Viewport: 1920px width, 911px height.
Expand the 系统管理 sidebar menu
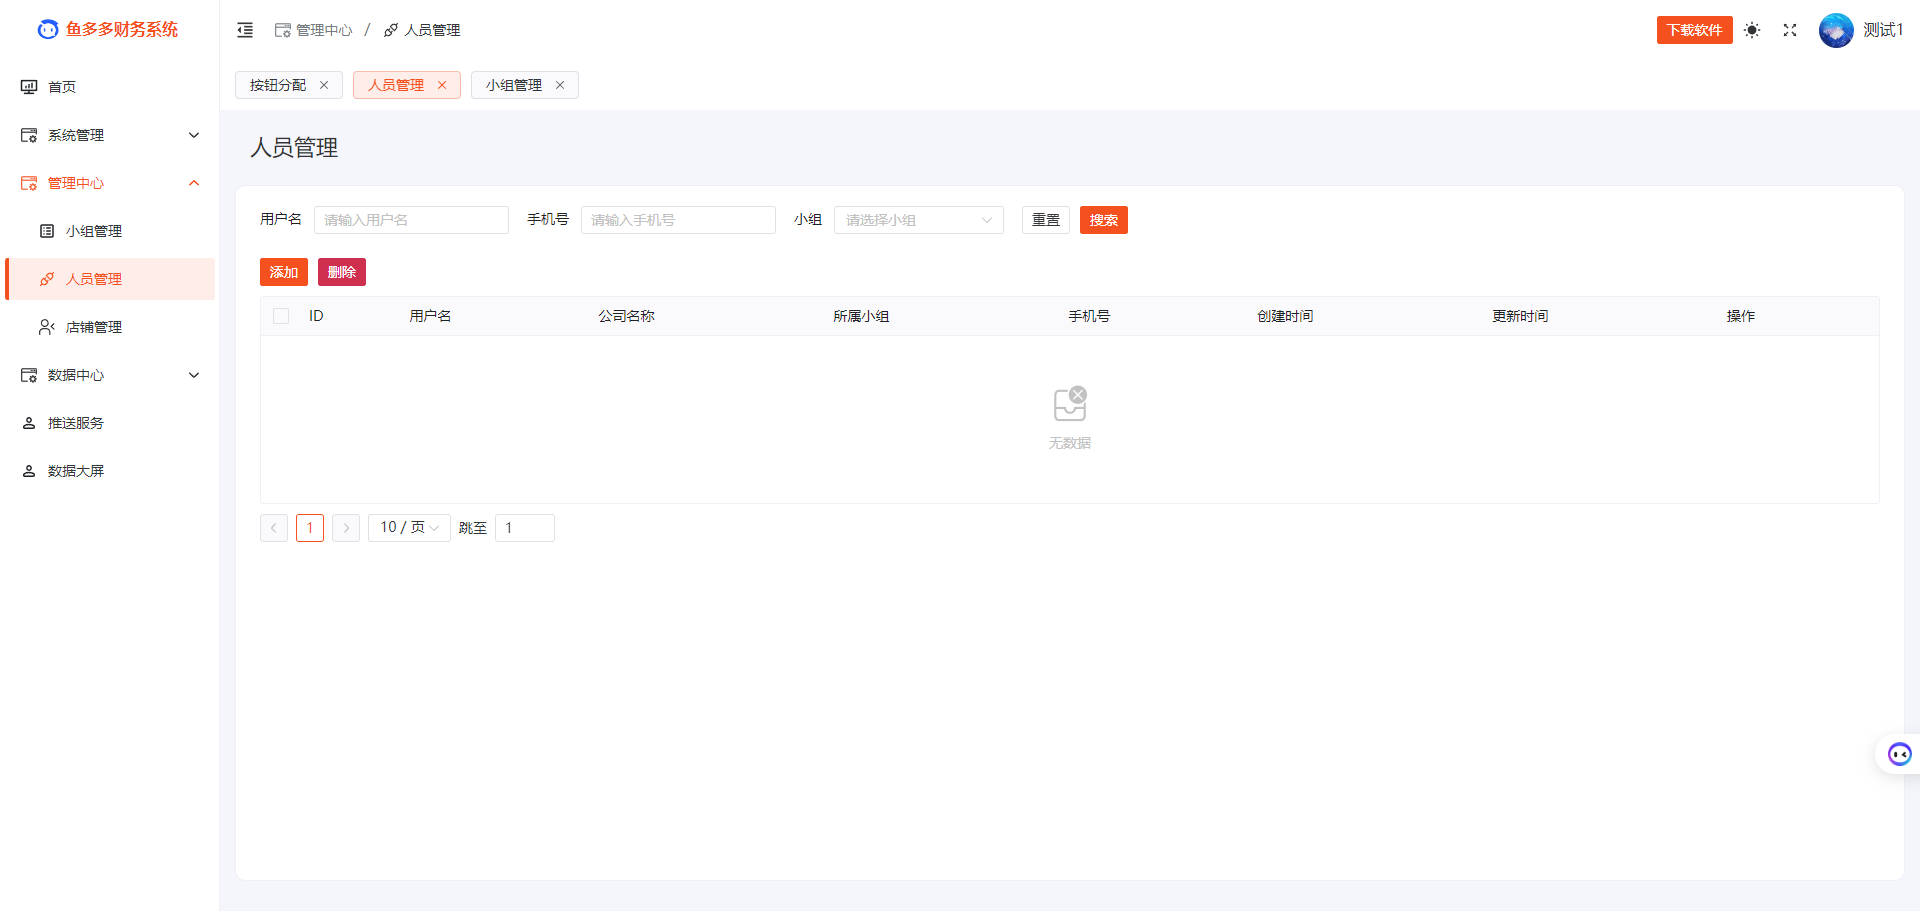tap(110, 135)
